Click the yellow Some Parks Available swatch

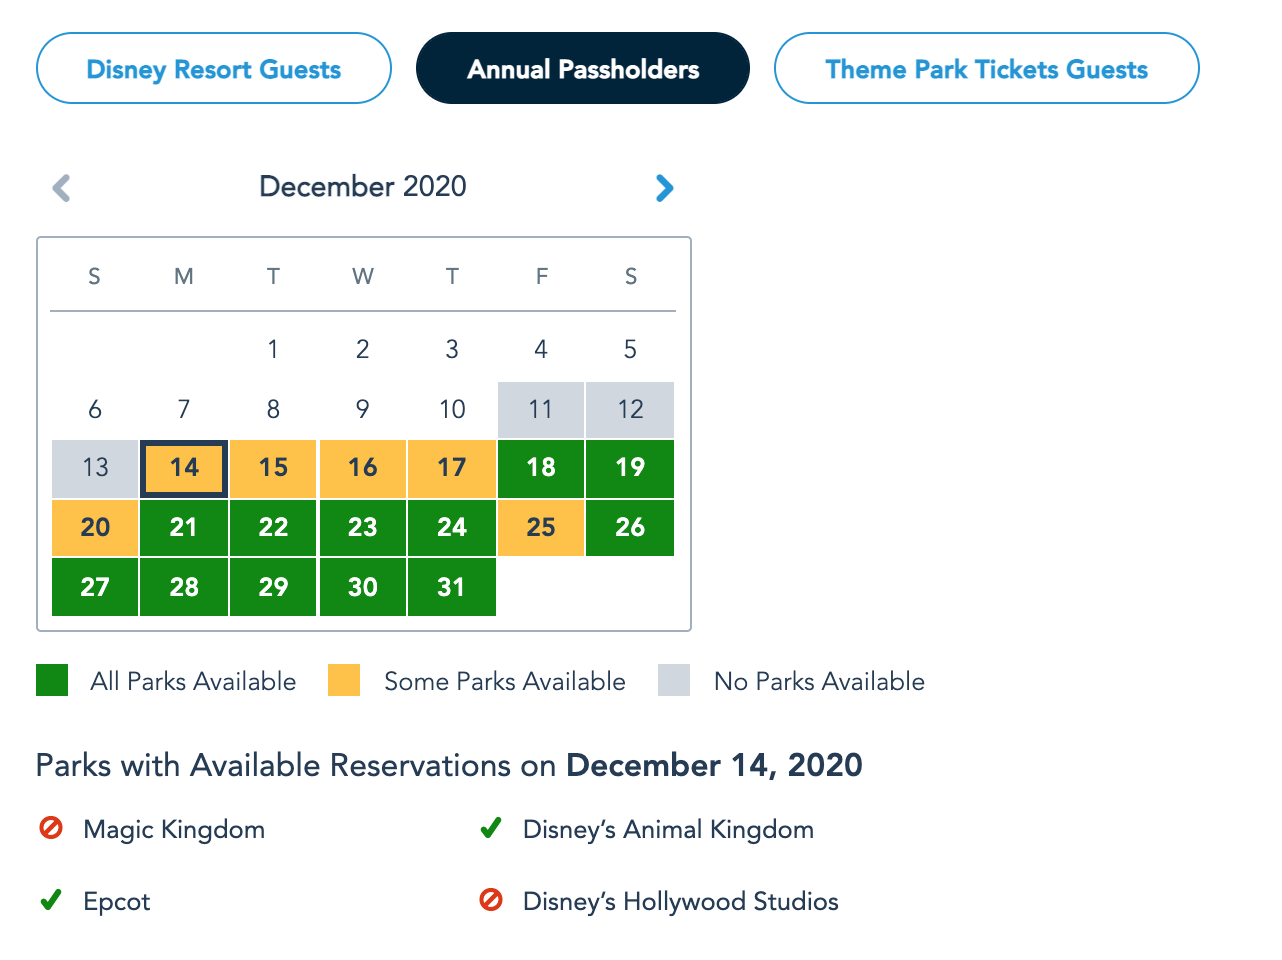click(344, 680)
